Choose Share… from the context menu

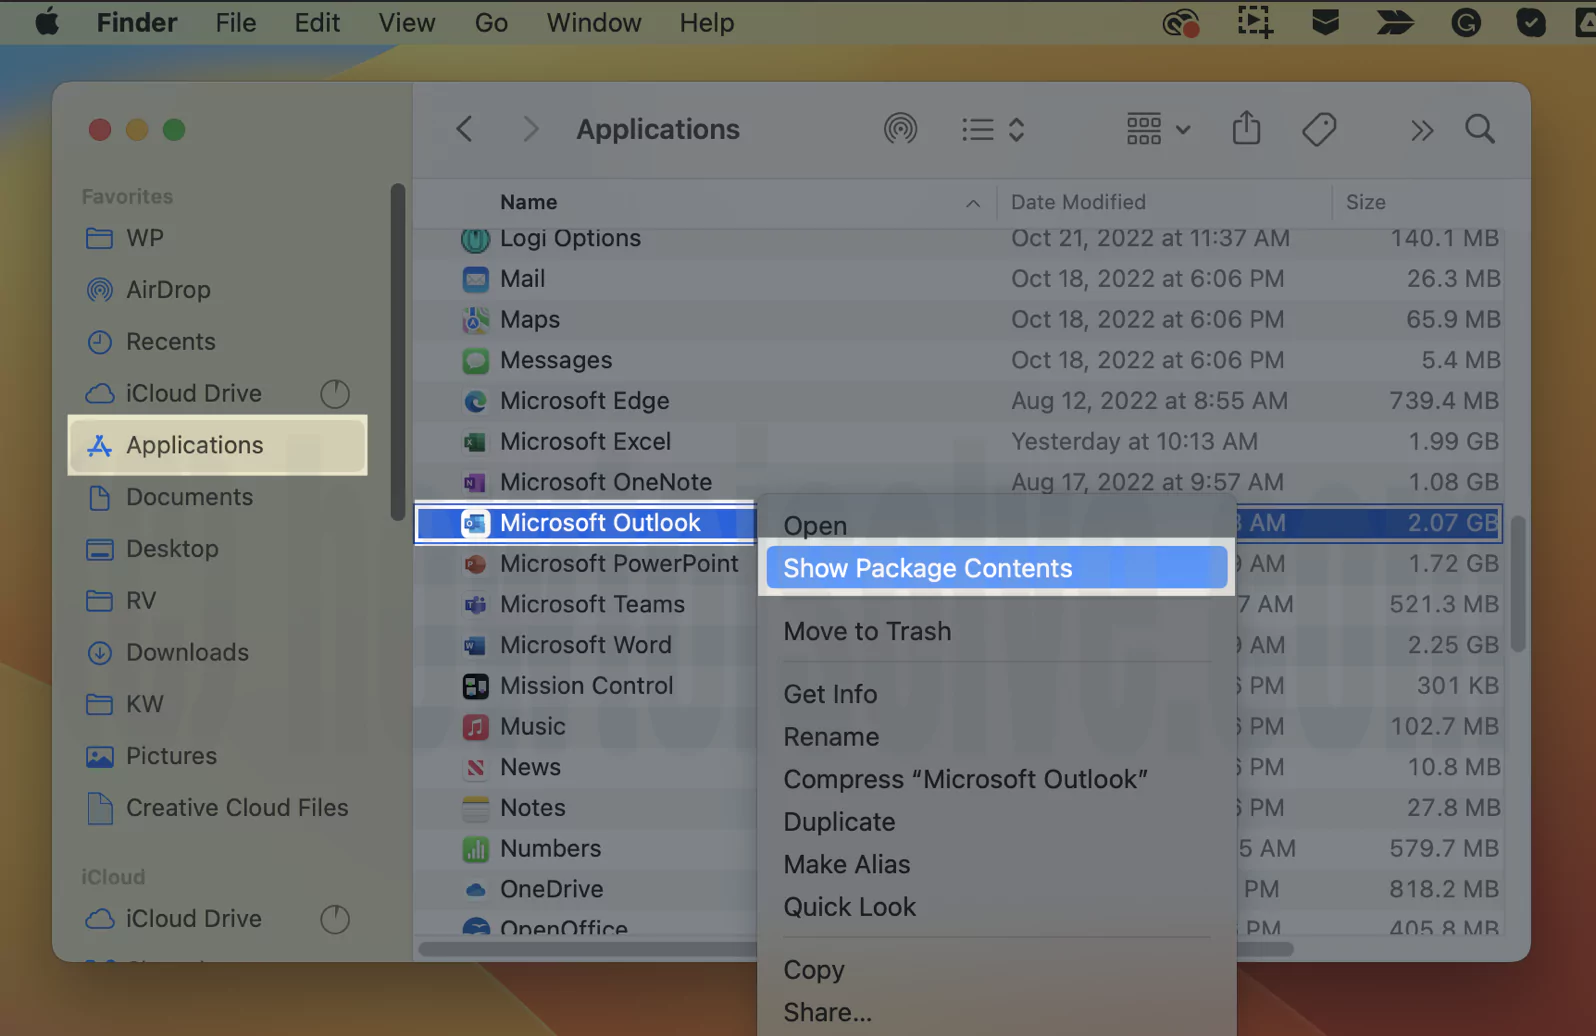click(x=827, y=1012)
